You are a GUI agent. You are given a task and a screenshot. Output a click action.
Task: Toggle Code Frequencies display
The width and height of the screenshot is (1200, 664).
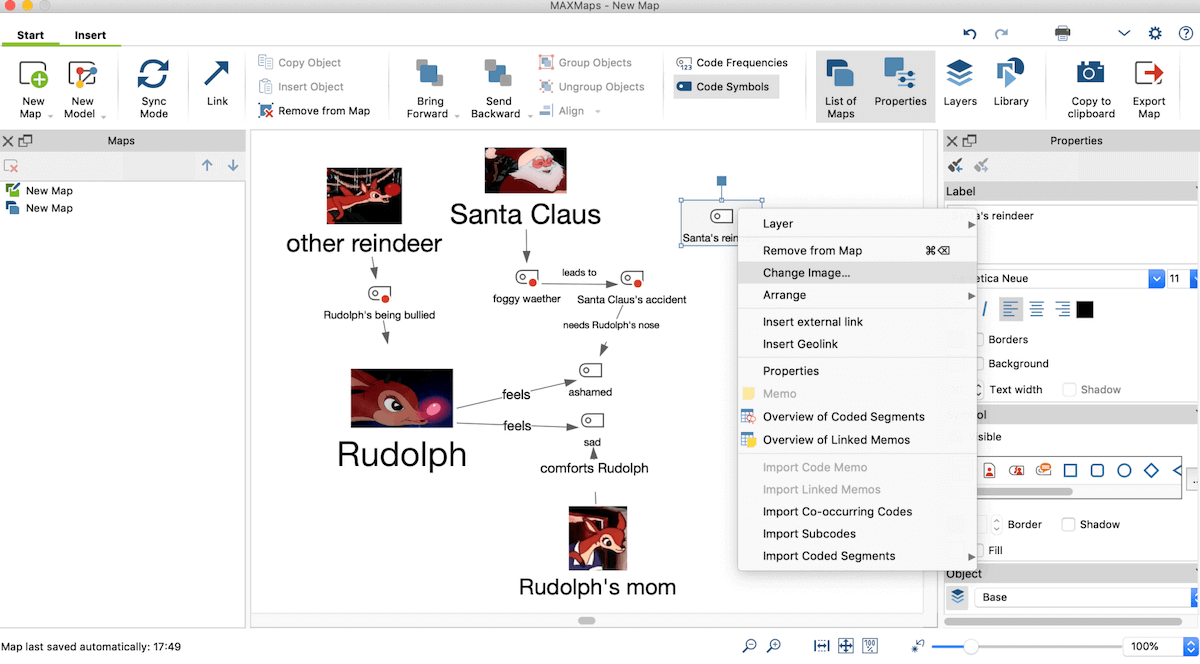[x=733, y=63]
